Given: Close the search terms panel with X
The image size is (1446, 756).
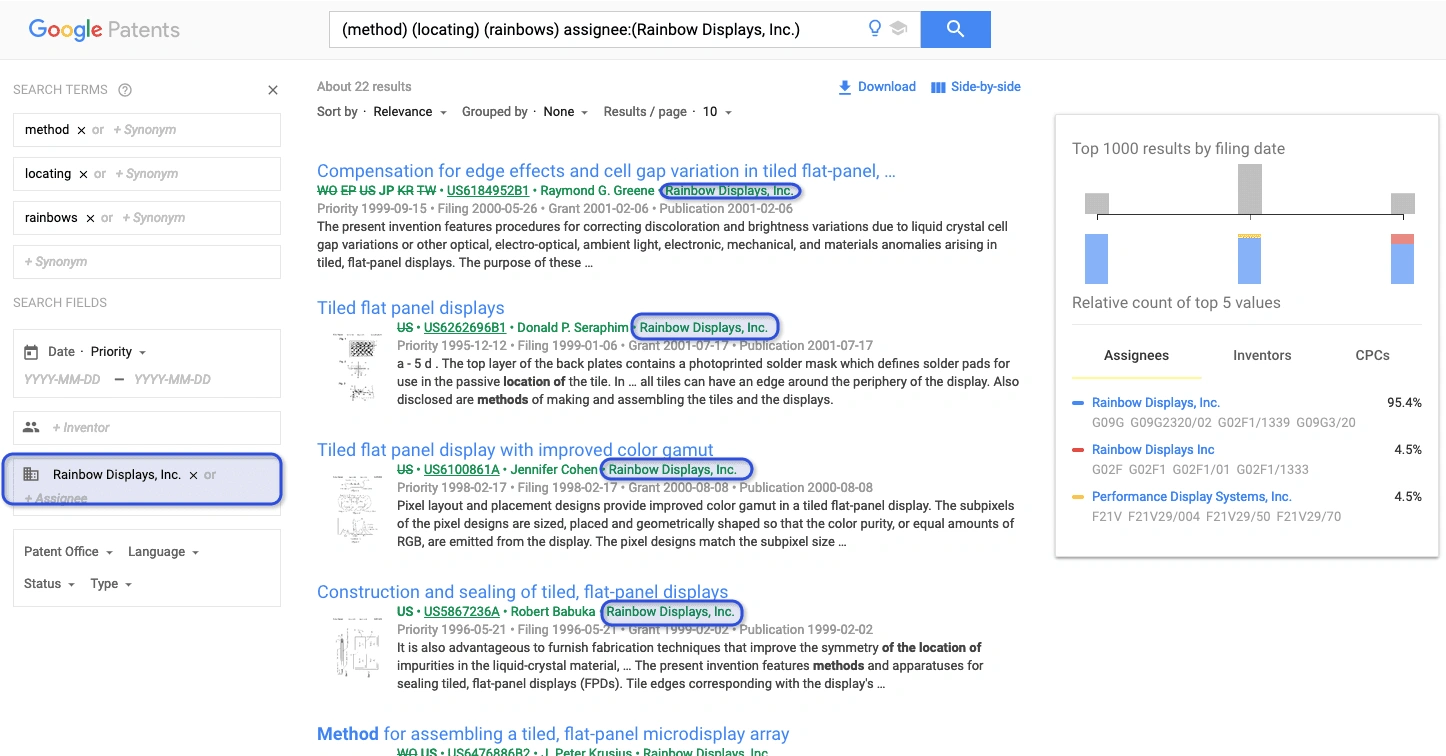Looking at the screenshot, I should (273, 90).
